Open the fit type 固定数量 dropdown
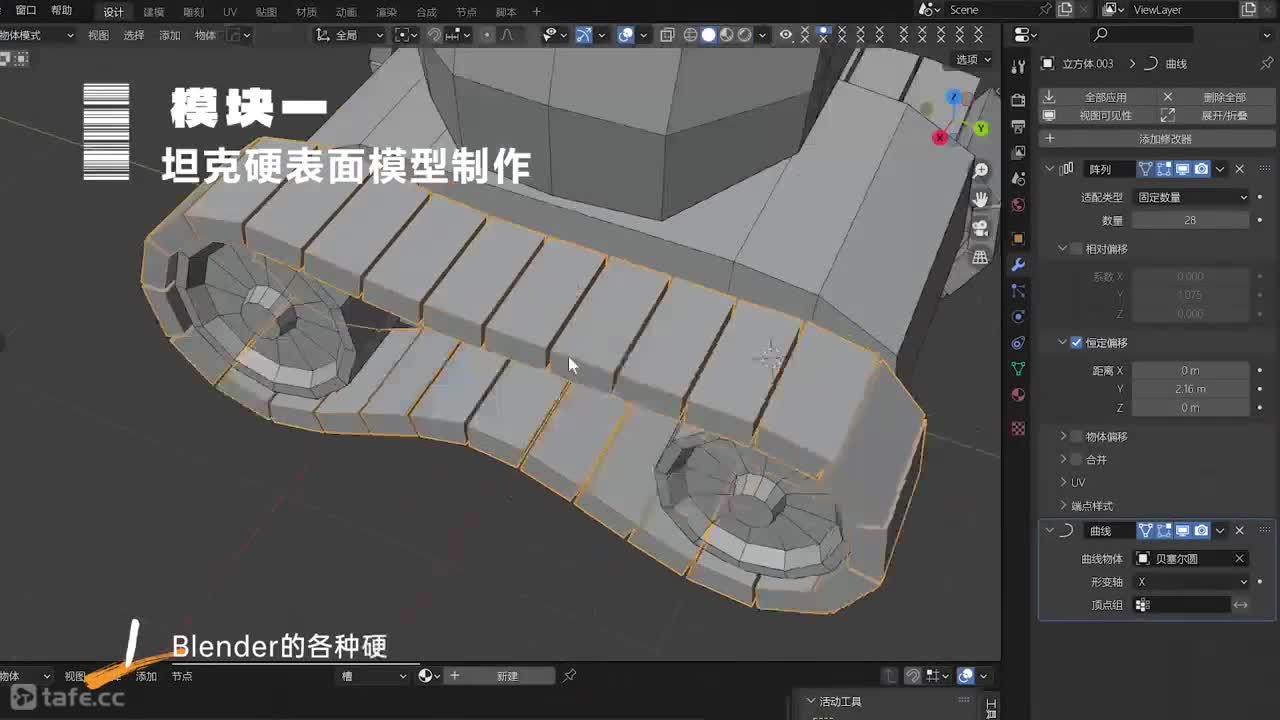1280x720 pixels. click(x=1191, y=197)
